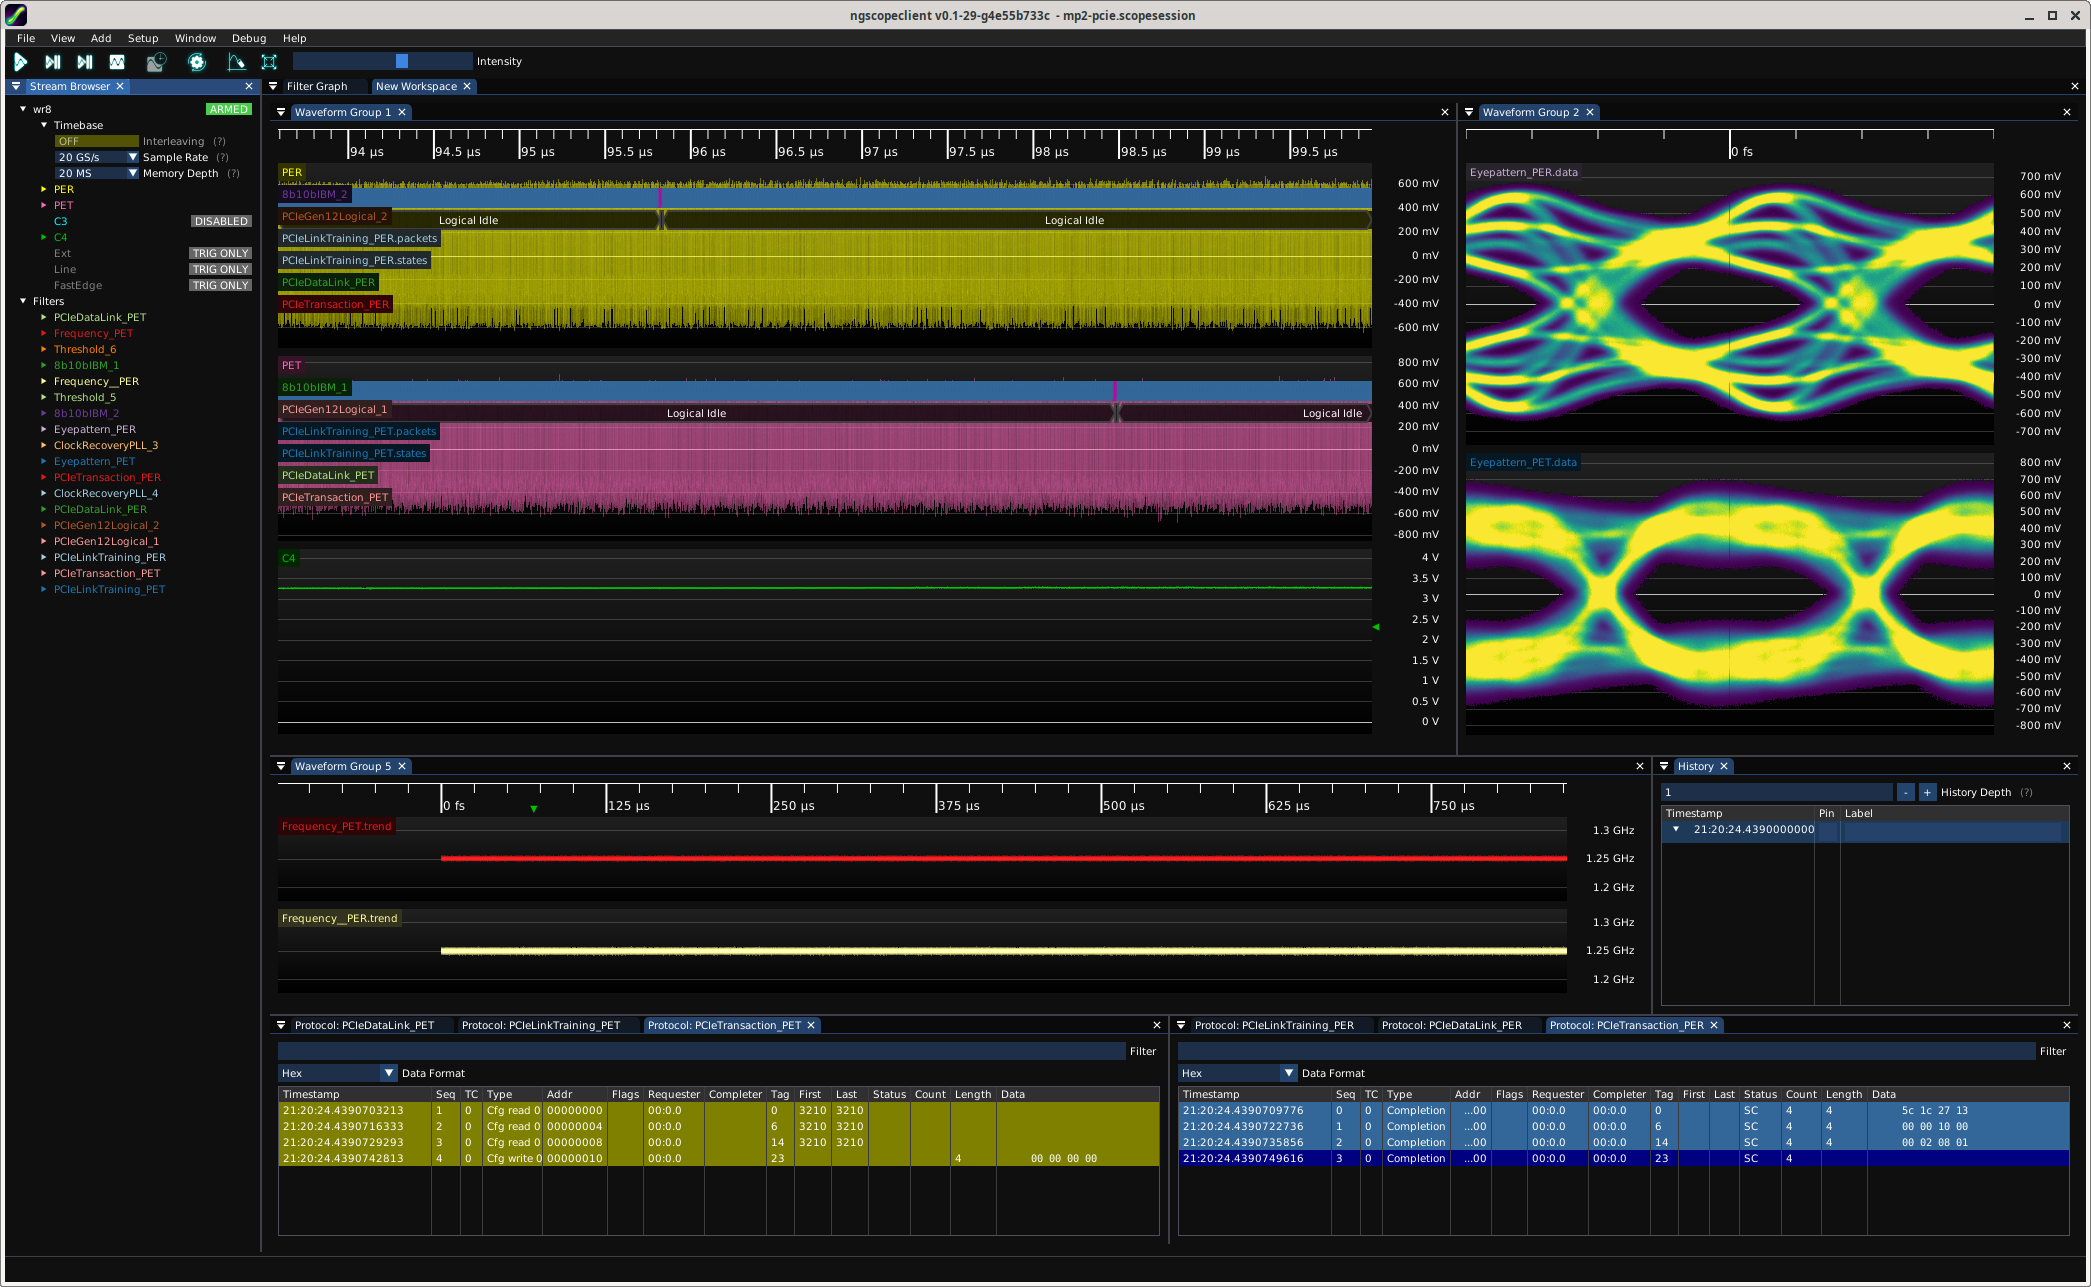The image size is (2091, 1287).
Task: Open the history clock icon
Action: pyautogui.click(x=156, y=62)
